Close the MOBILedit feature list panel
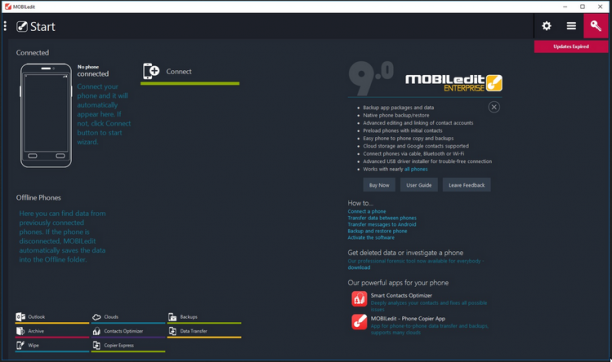 (494, 107)
